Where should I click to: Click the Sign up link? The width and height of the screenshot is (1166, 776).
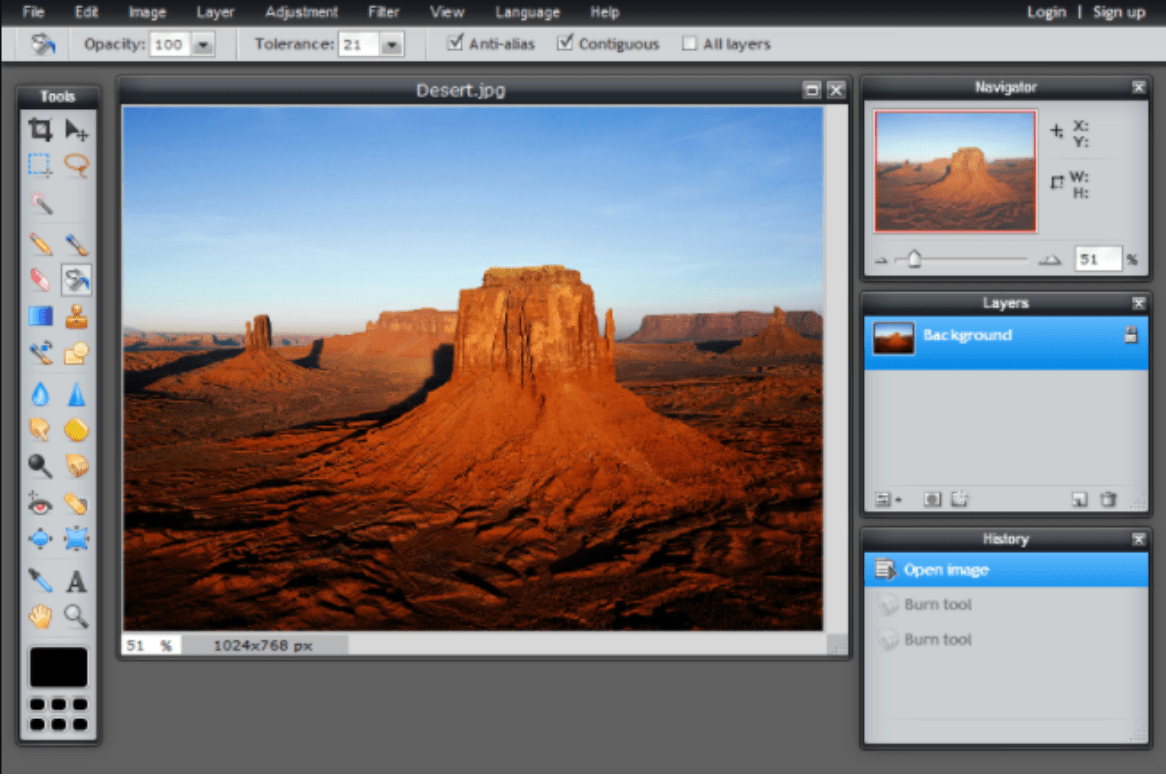1118,12
